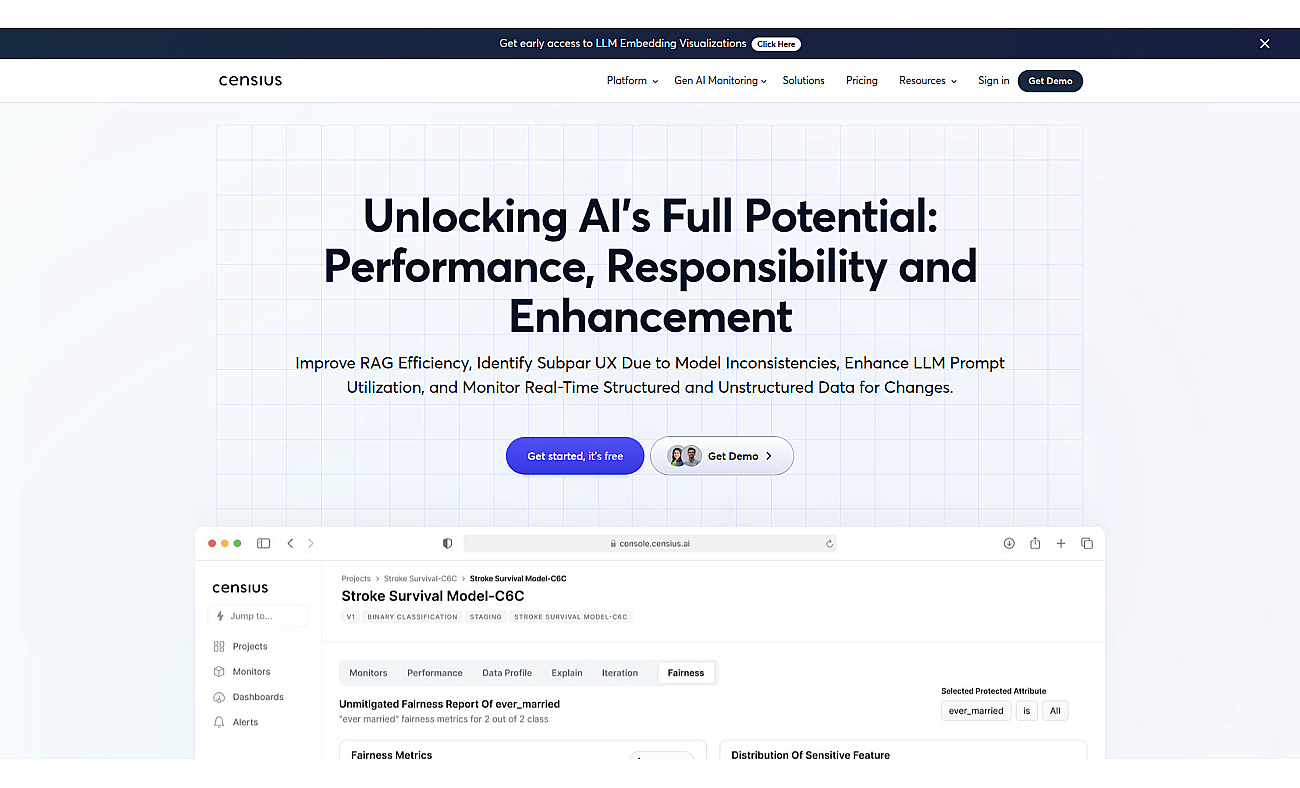Expand the Resources menu
Screen dimensions: 1300x788
click(x=927, y=81)
